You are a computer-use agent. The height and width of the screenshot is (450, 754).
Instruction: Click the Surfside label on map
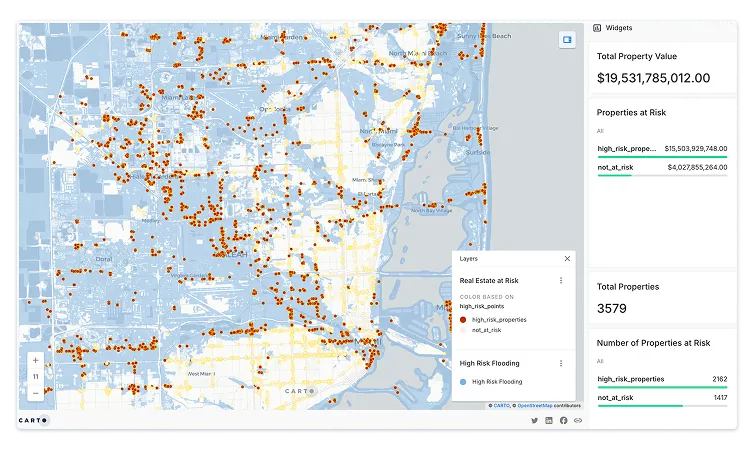pos(478,152)
